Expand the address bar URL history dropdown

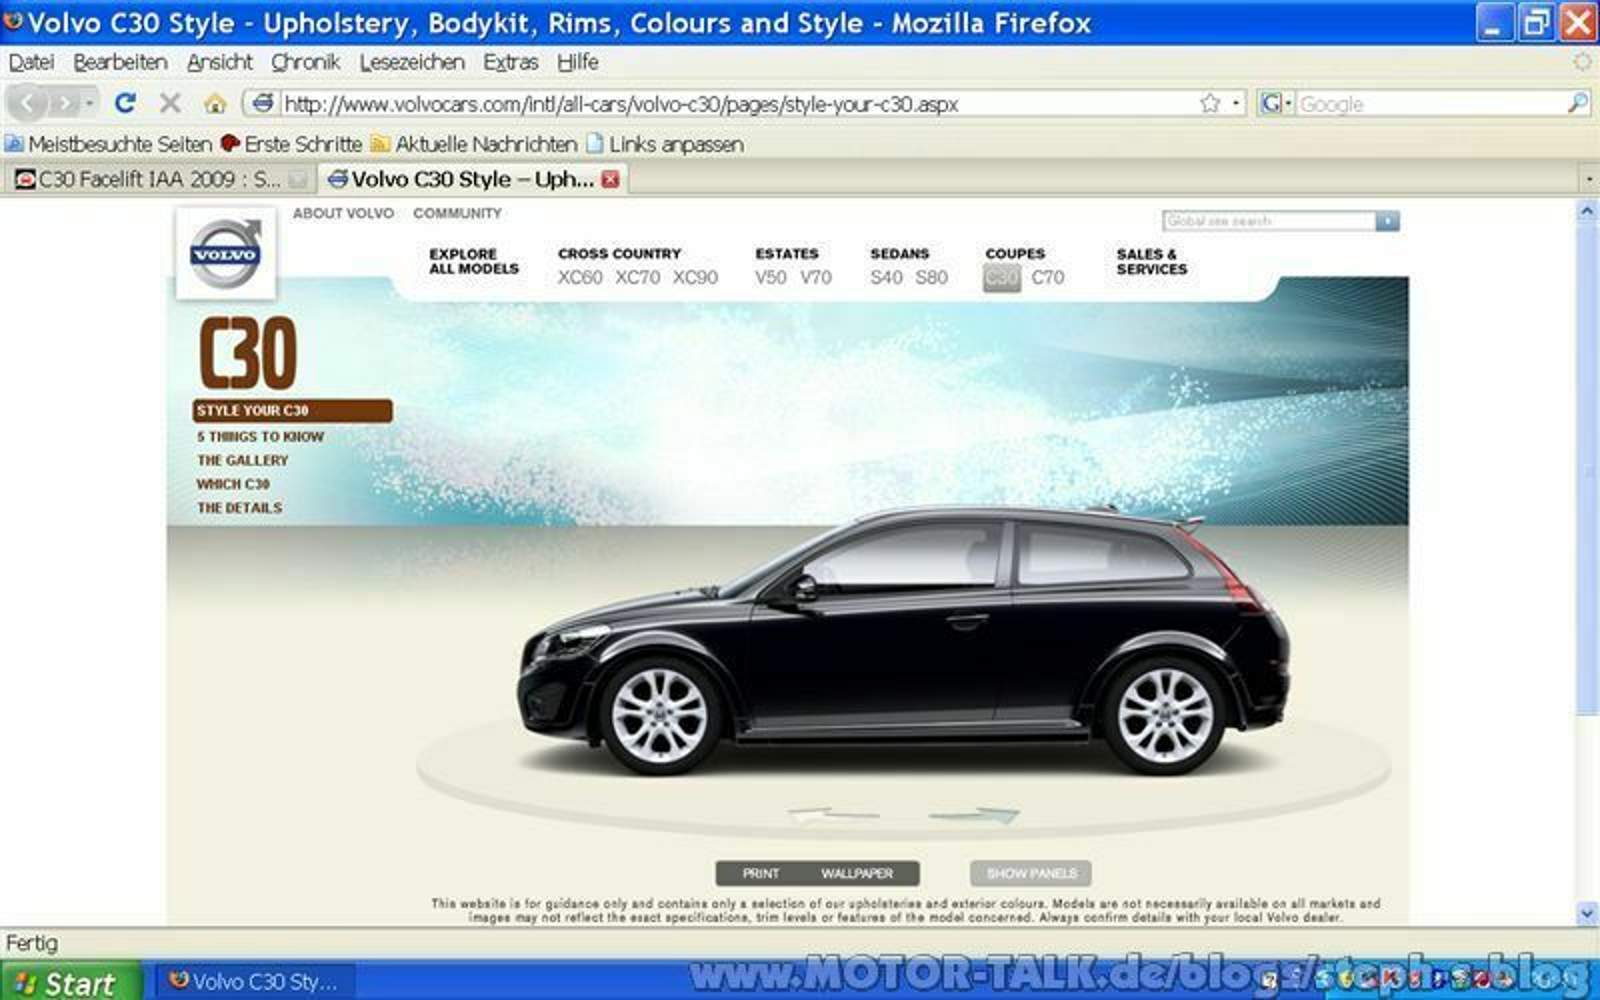[x=1236, y=103]
